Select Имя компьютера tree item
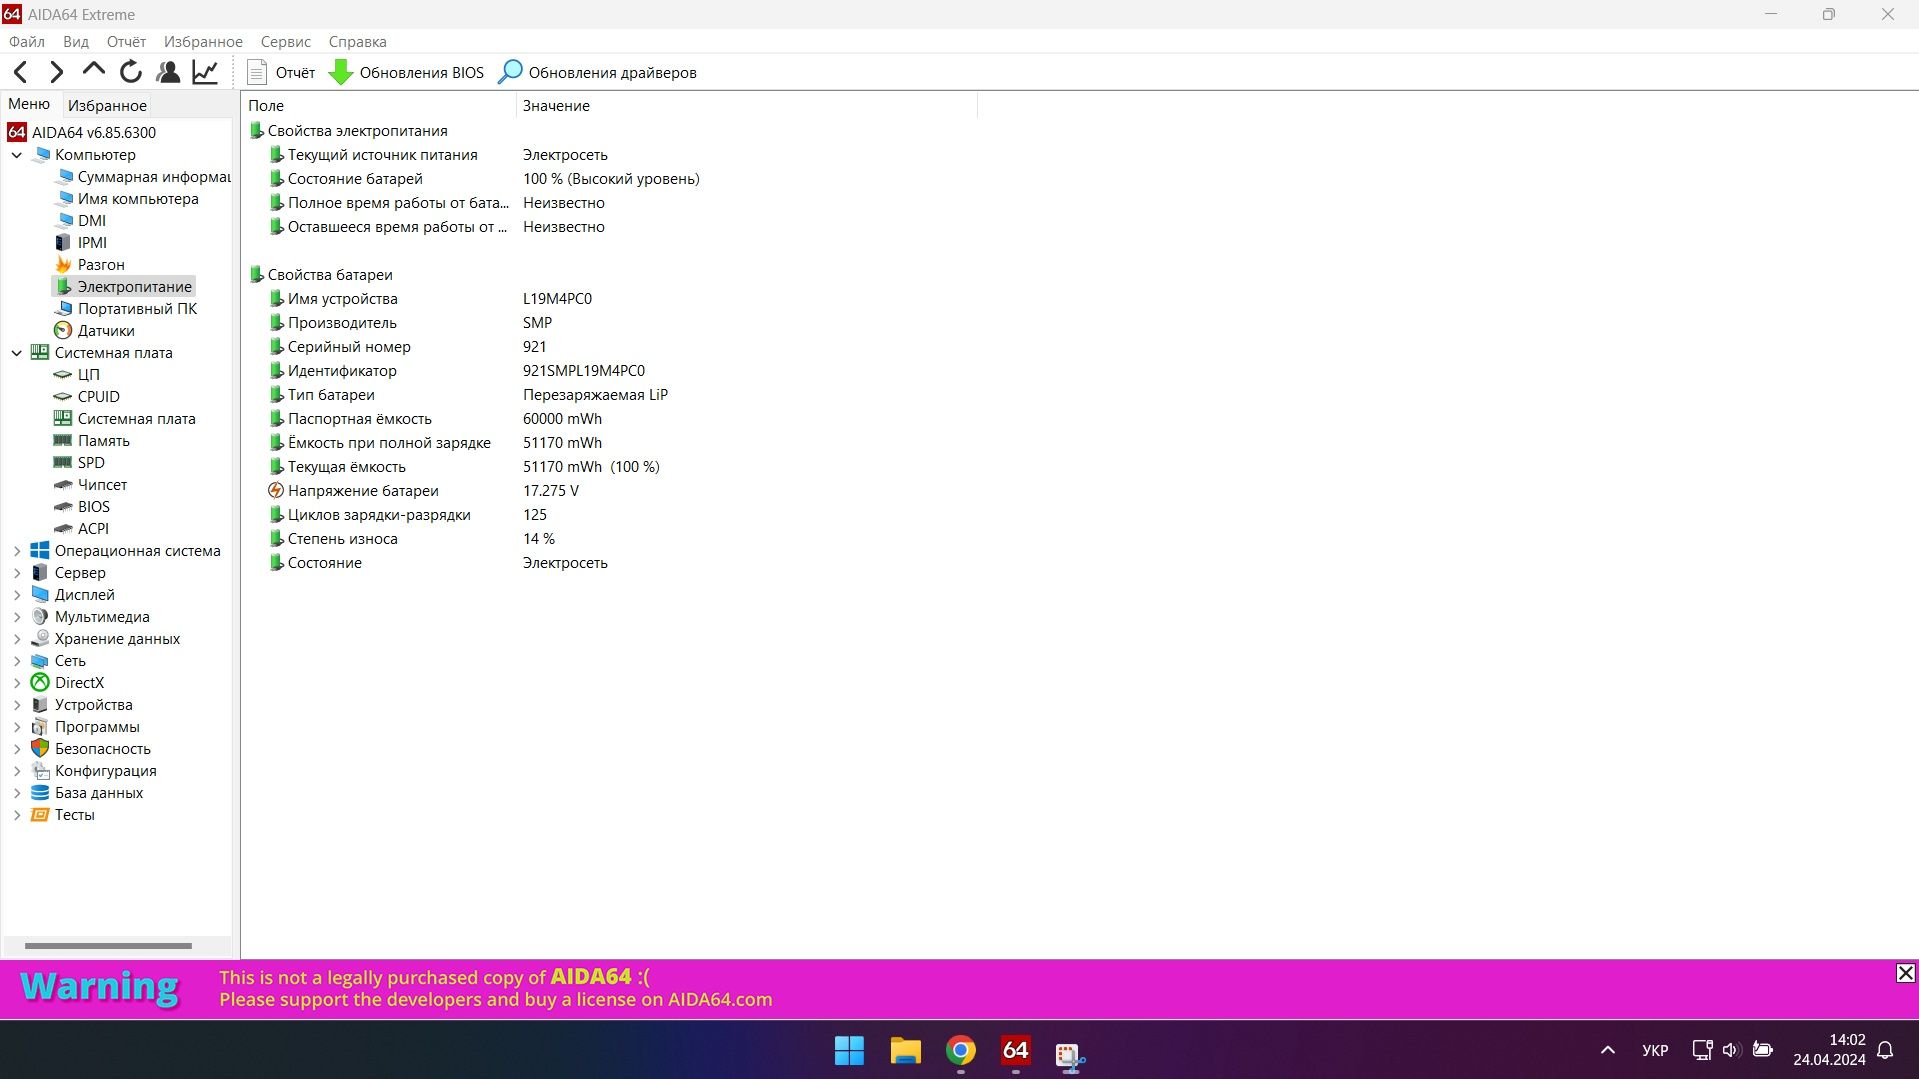This screenshot has height=1079, width=1919. click(x=138, y=199)
